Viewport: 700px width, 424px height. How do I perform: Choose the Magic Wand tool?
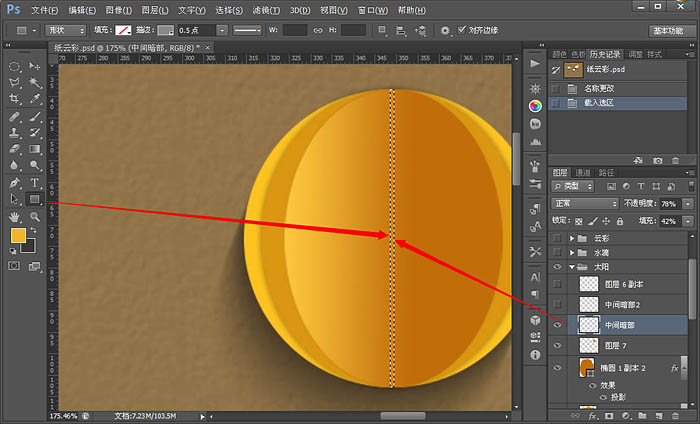(34, 82)
